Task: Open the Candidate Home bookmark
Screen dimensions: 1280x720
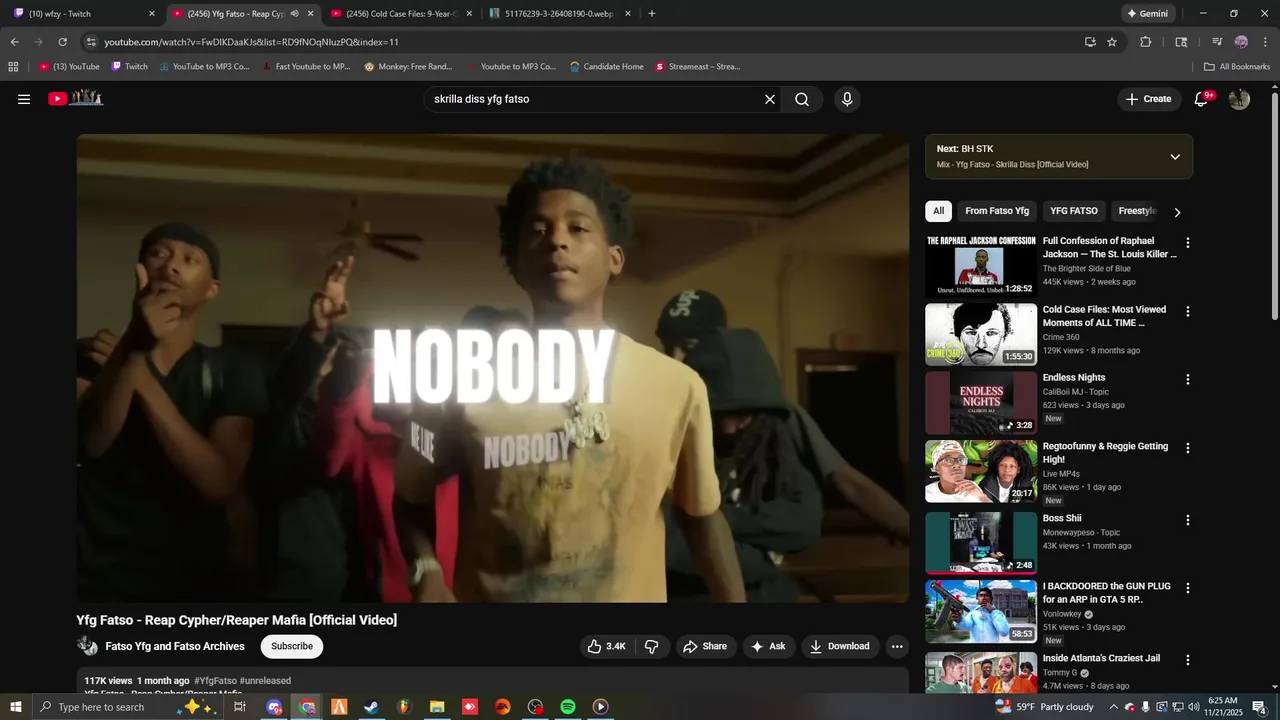Action: (x=606, y=67)
